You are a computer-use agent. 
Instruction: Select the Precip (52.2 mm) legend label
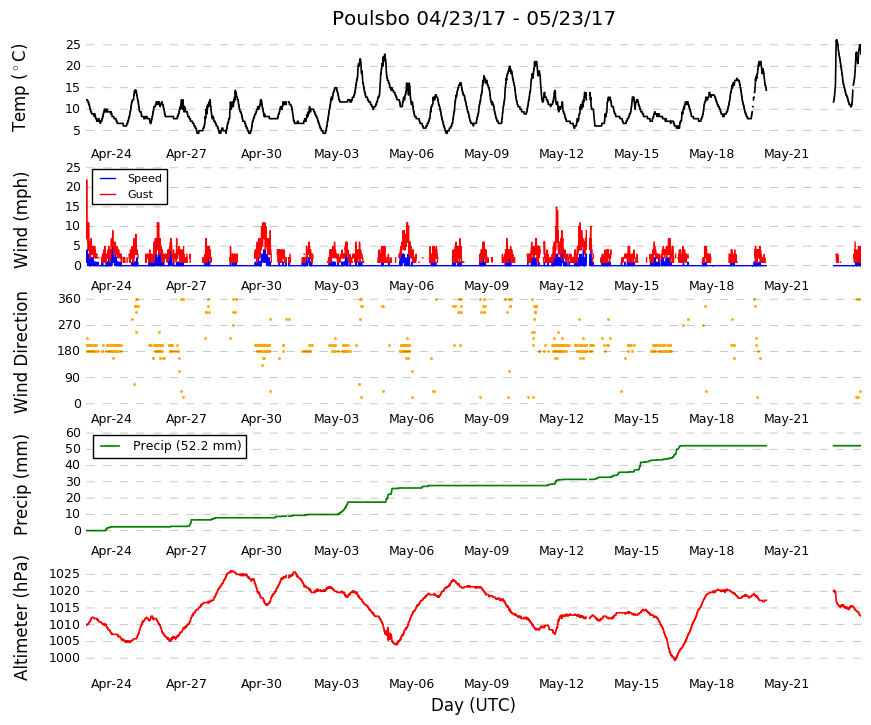(187, 446)
